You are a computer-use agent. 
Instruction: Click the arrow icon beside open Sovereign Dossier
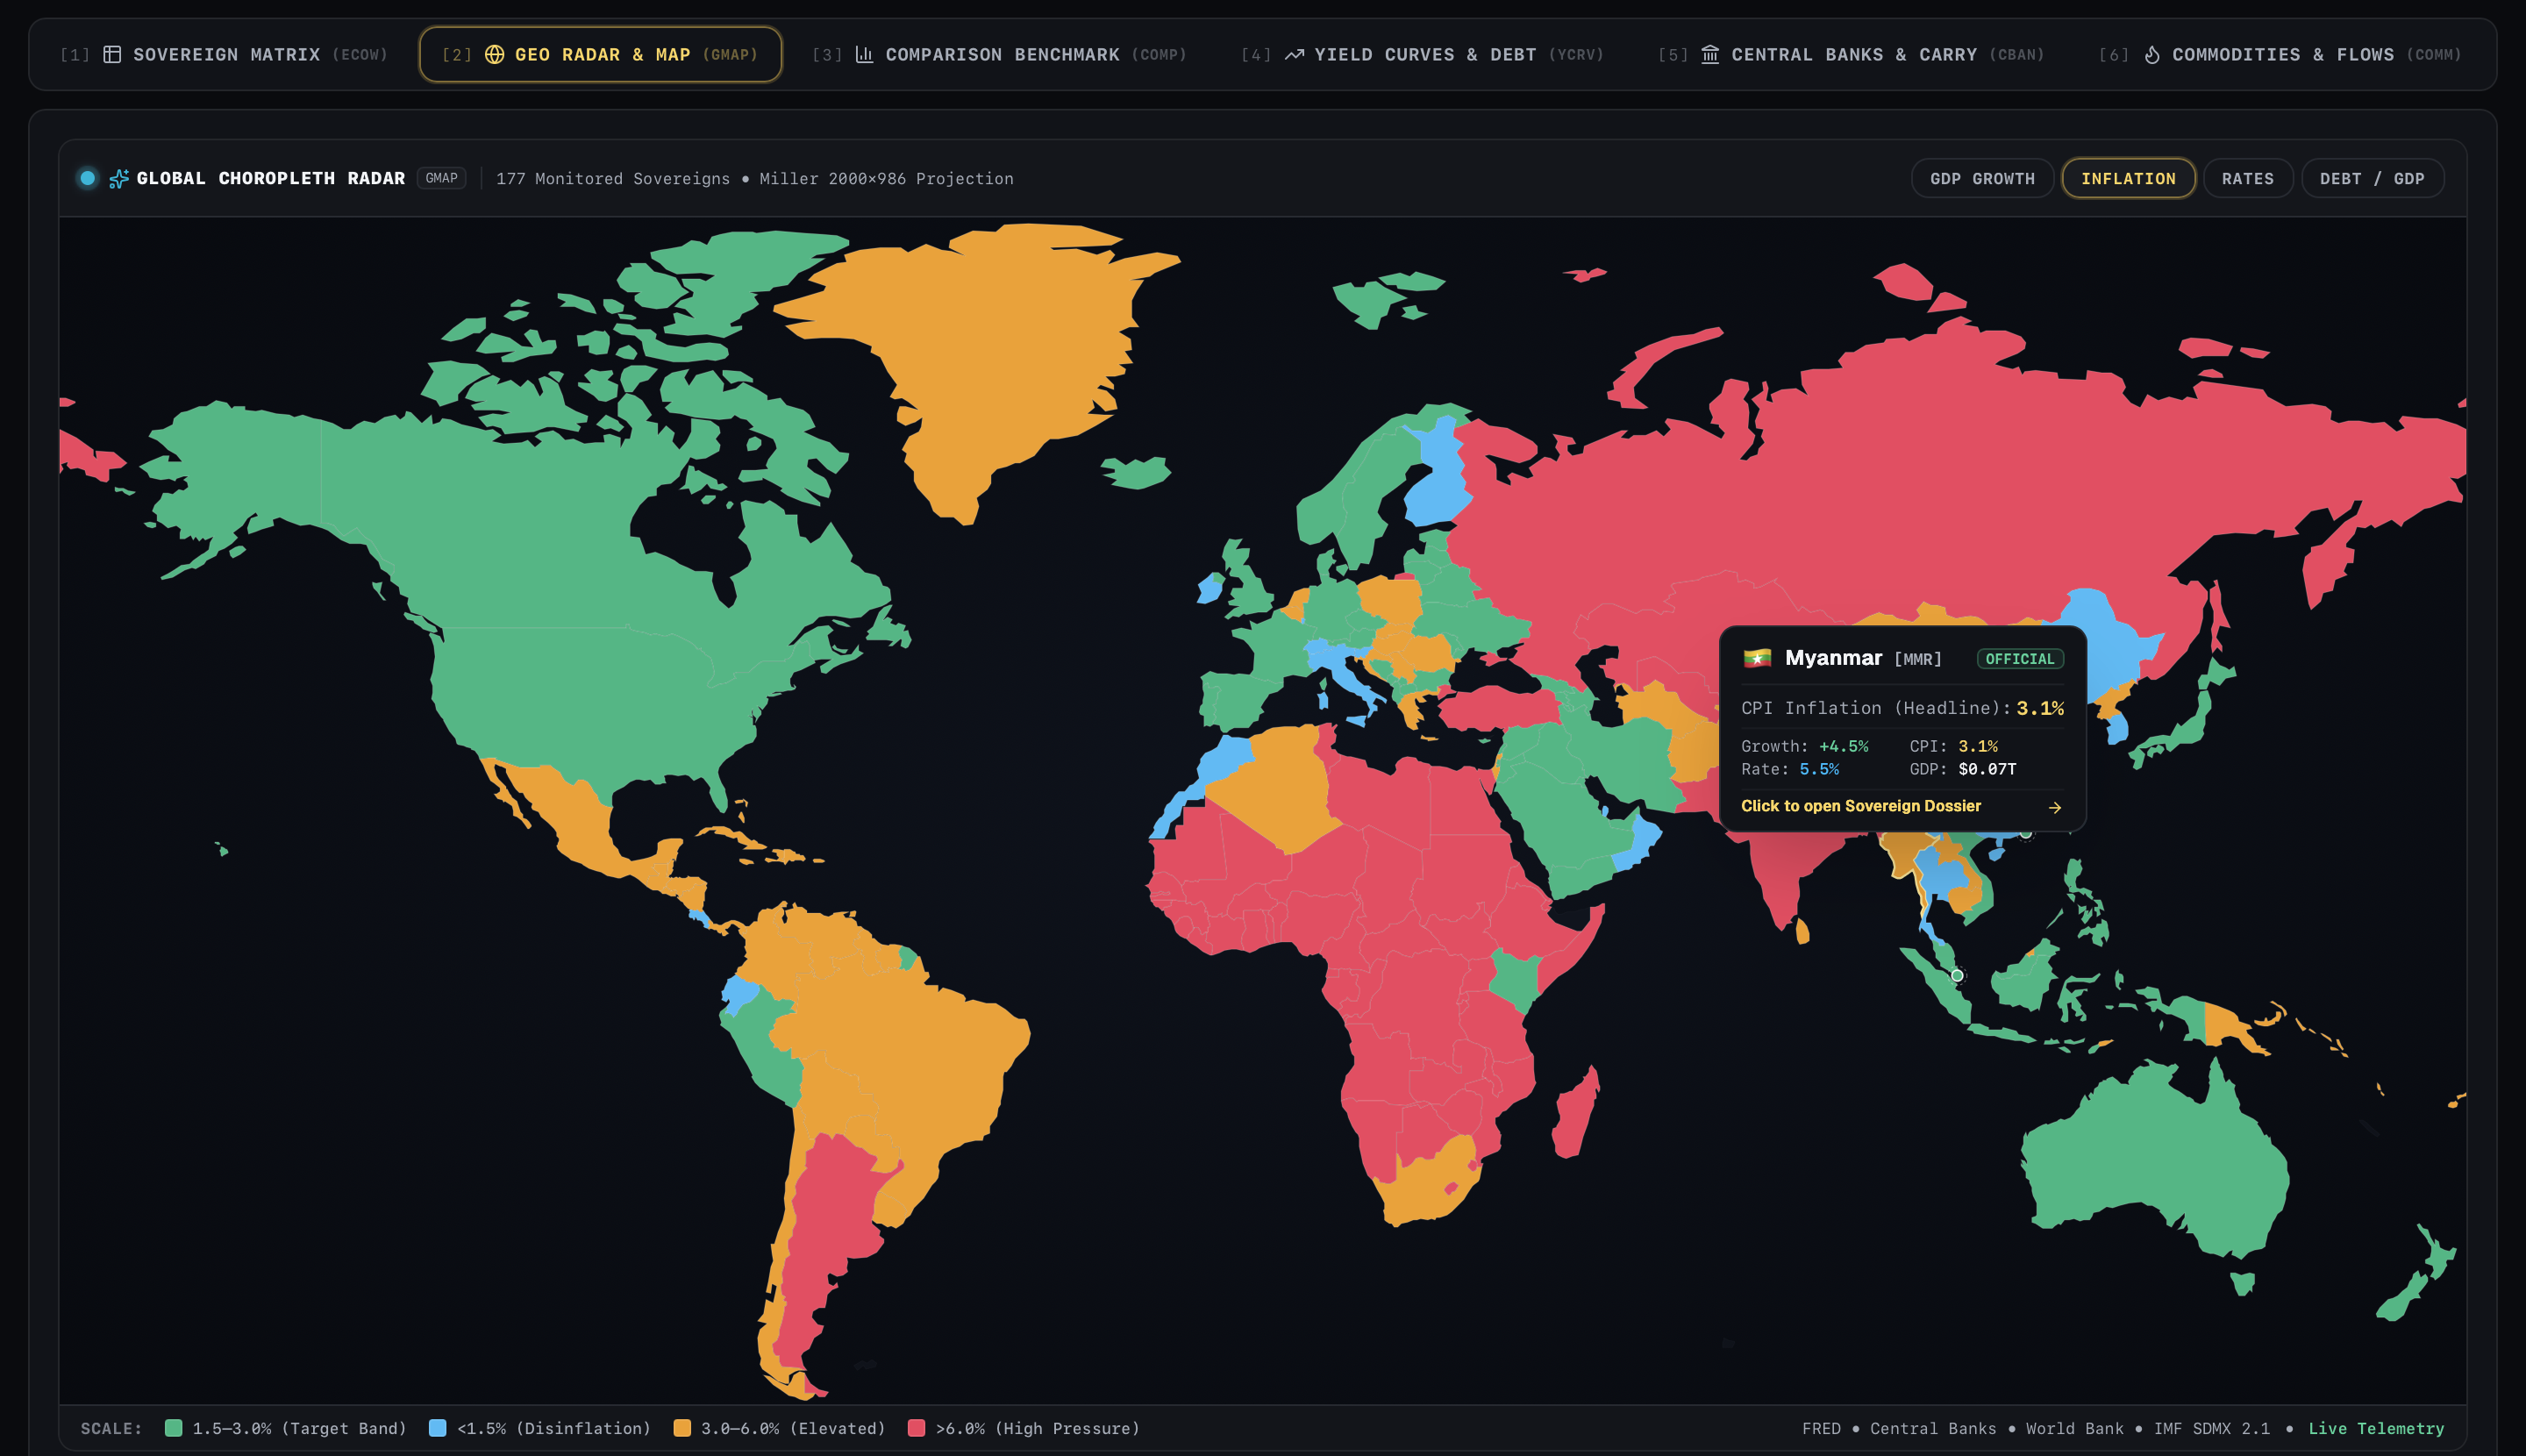point(2054,807)
